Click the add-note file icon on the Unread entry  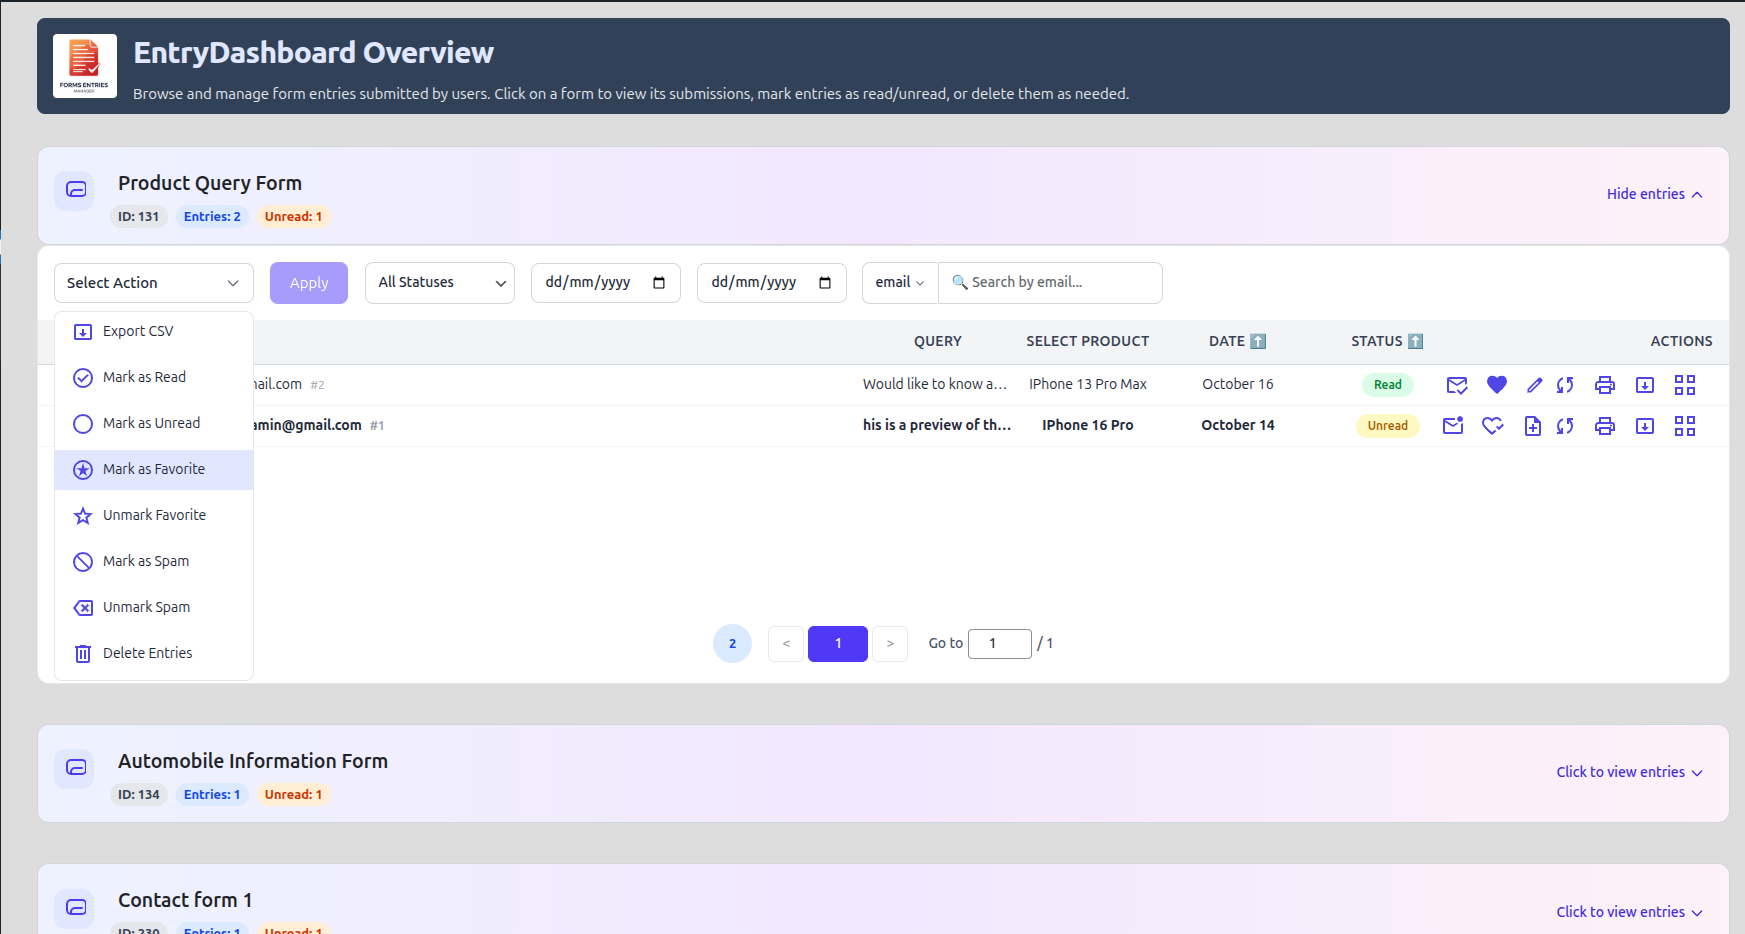click(1533, 425)
